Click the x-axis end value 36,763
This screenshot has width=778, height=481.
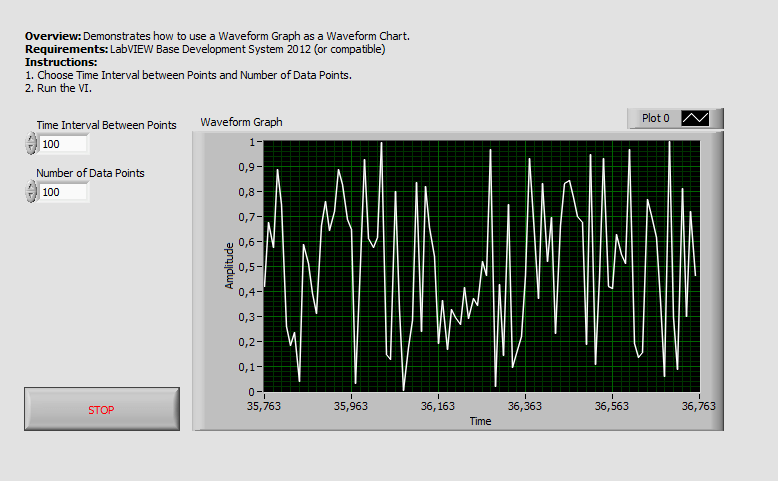point(699,406)
